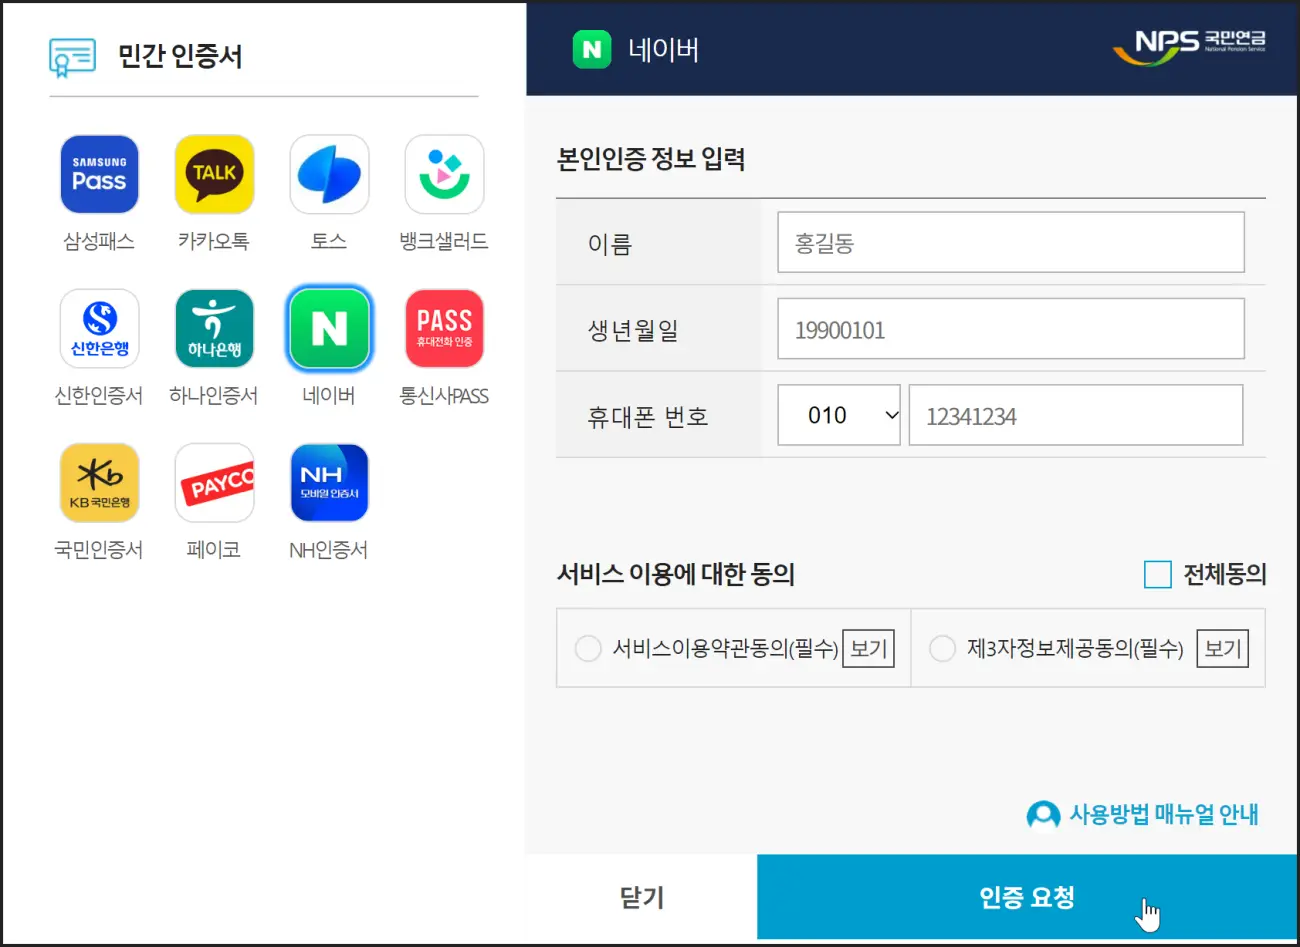Click the 네이버 label under the green icon

point(329,395)
